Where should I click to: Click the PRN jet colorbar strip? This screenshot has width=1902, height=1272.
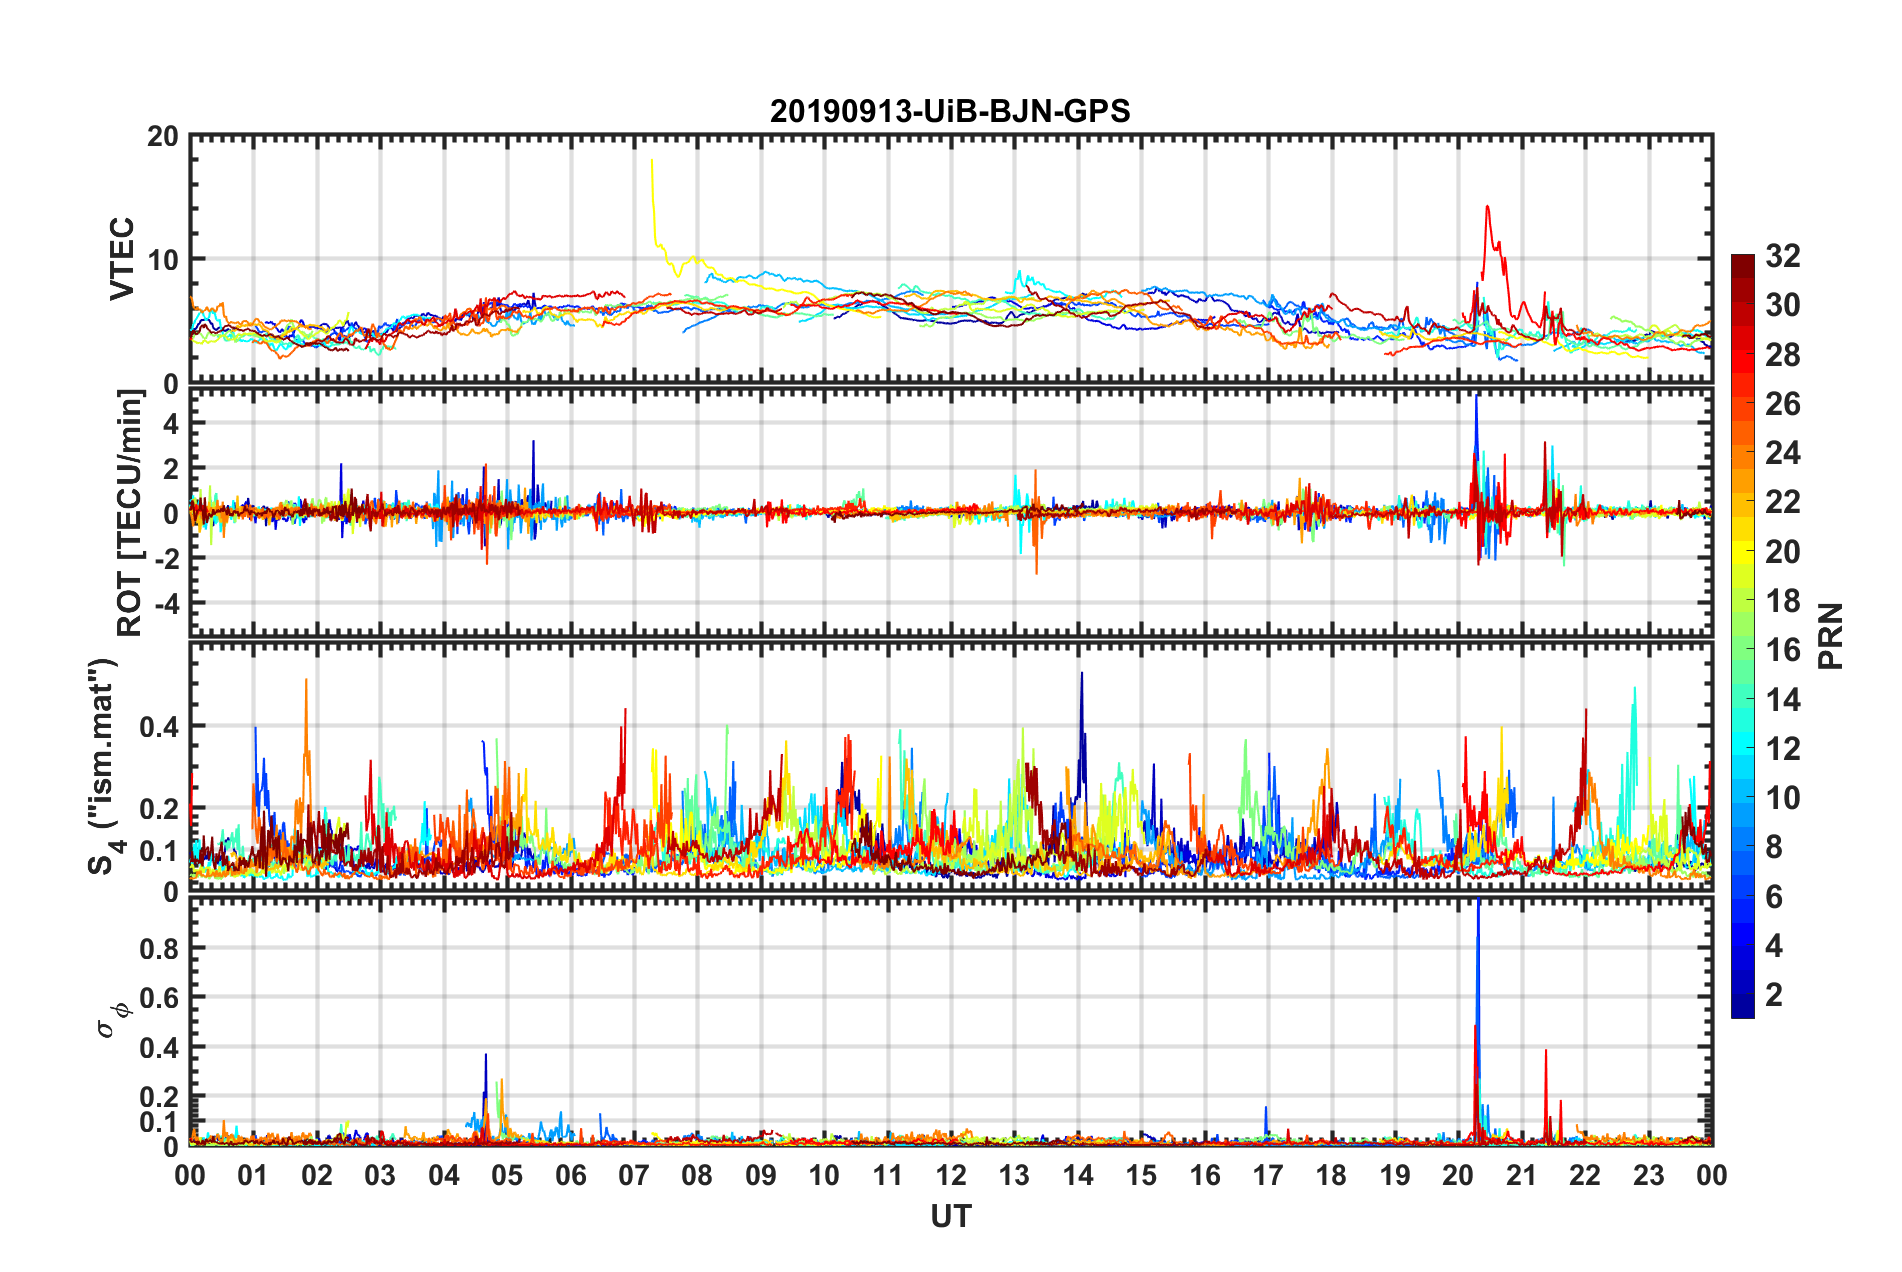pos(1743,636)
